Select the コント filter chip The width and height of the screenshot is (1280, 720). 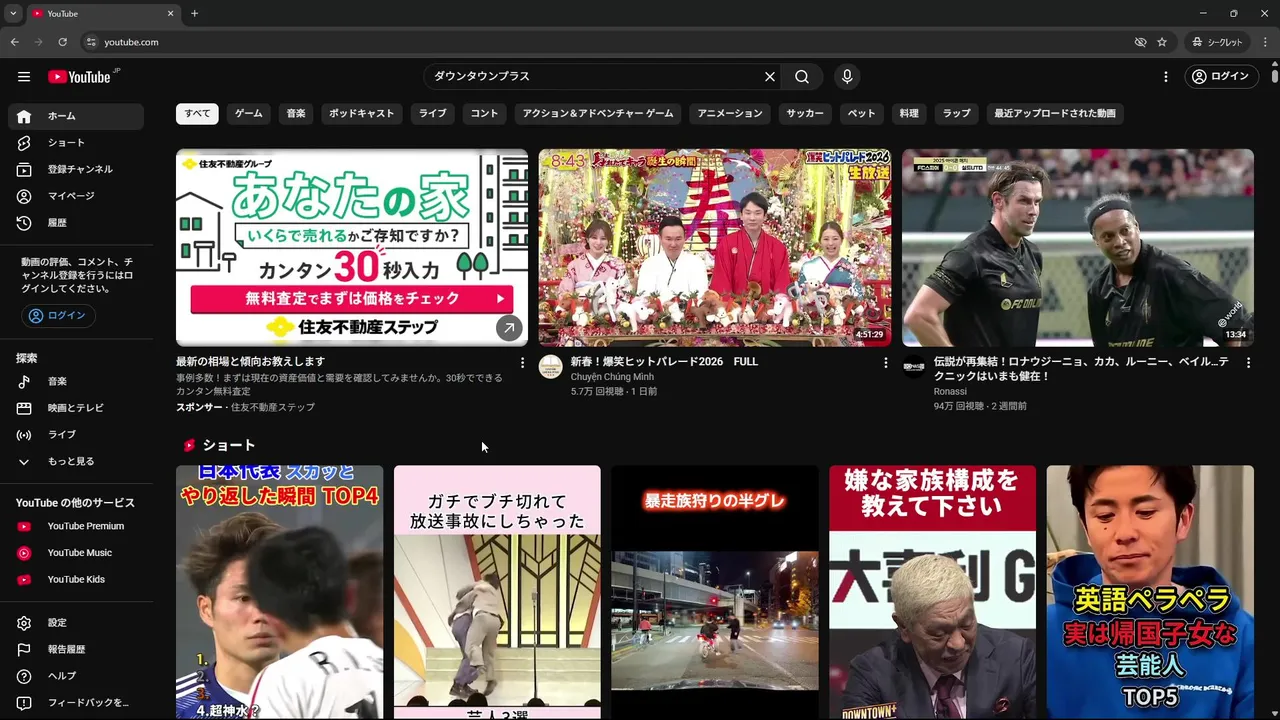coord(484,113)
